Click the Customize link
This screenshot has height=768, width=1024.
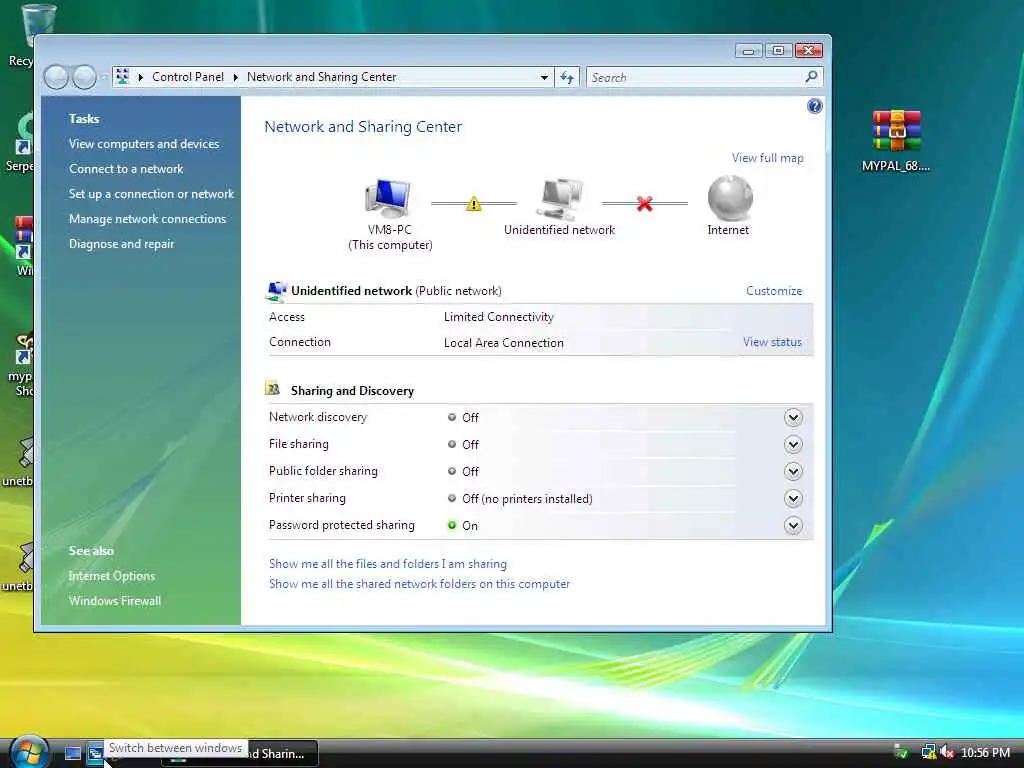(774, 291)
